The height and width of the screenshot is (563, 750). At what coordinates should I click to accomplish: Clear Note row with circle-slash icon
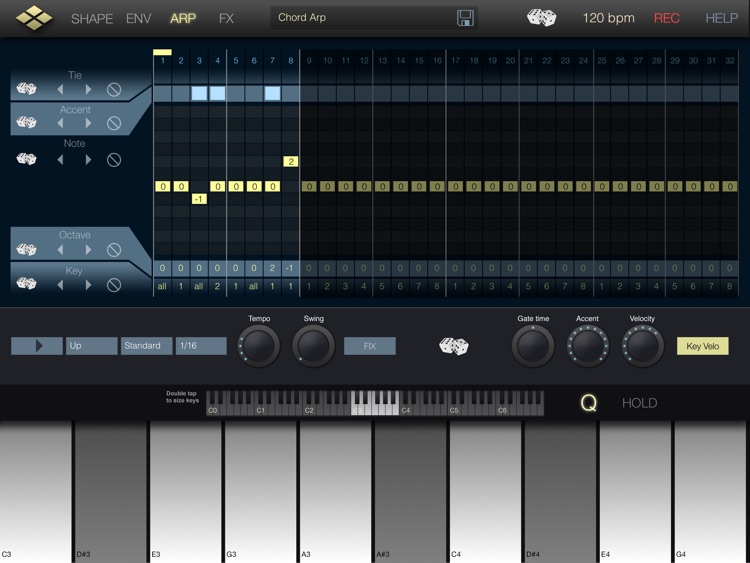pyautogui.click(x=114, y=160)
